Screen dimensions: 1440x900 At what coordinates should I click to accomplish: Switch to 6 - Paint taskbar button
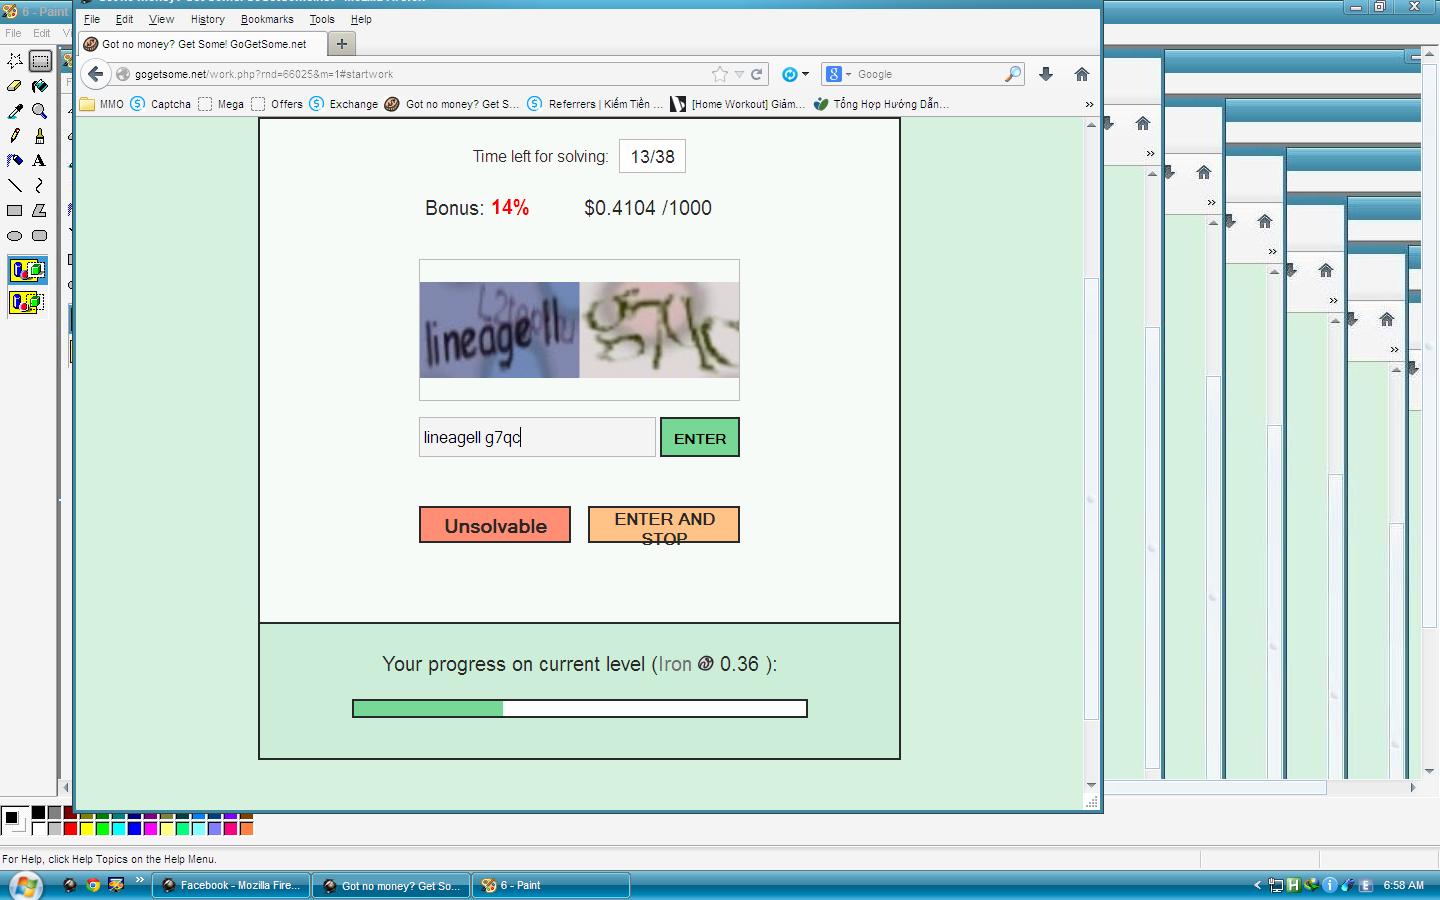click(x=551, y=885)
